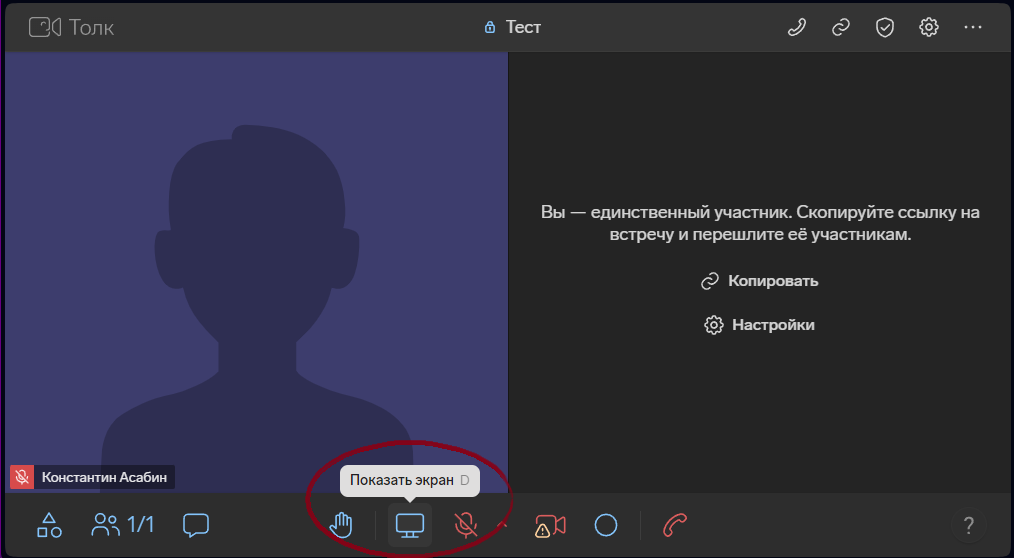Click the Тест meeting title
1014x558 pixels.
click(523, 27)
